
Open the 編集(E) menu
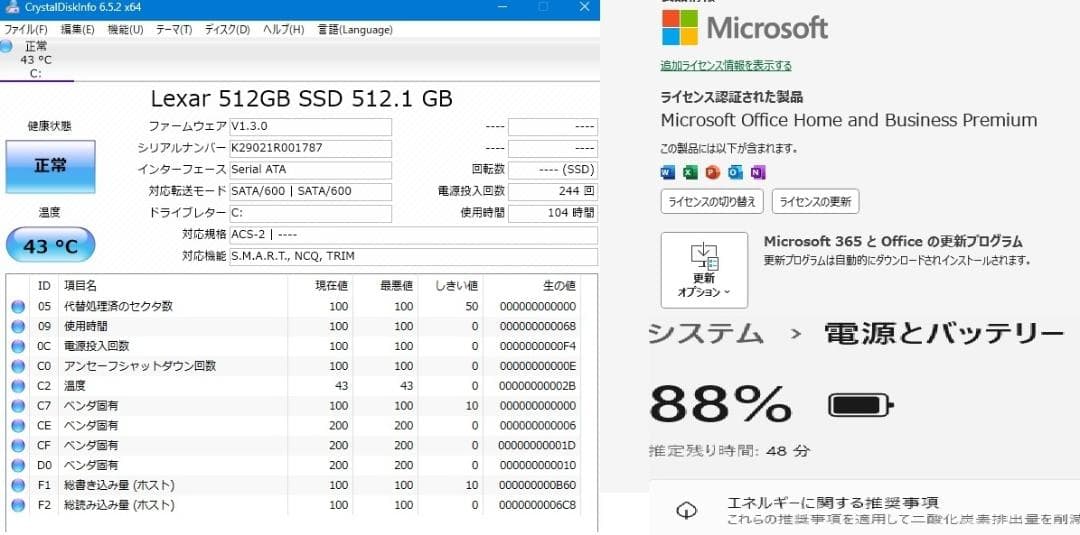coord(78,30)
